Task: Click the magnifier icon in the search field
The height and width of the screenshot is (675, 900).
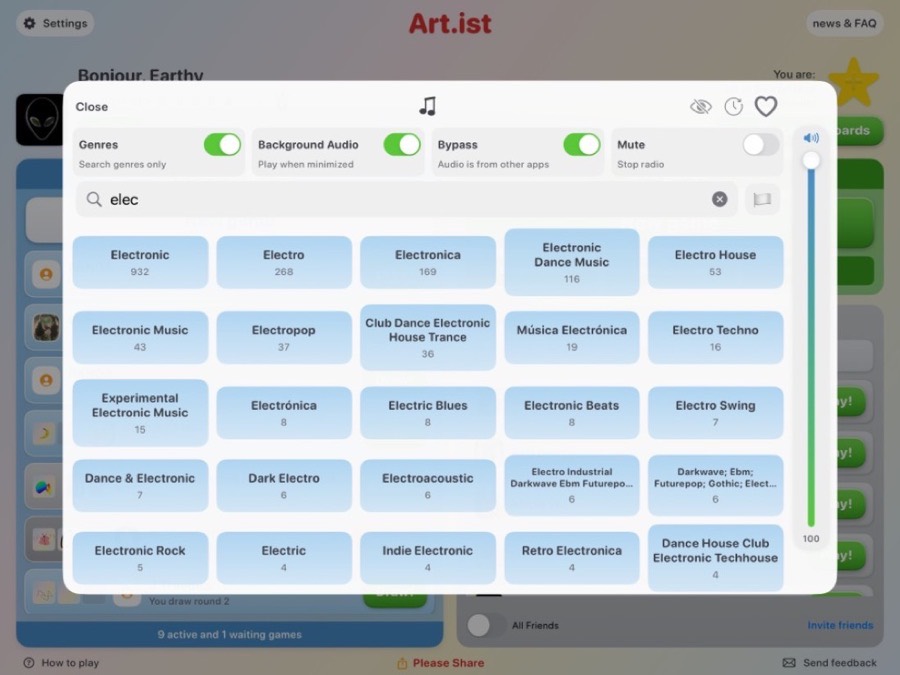Action: click(x=94, y=199)
